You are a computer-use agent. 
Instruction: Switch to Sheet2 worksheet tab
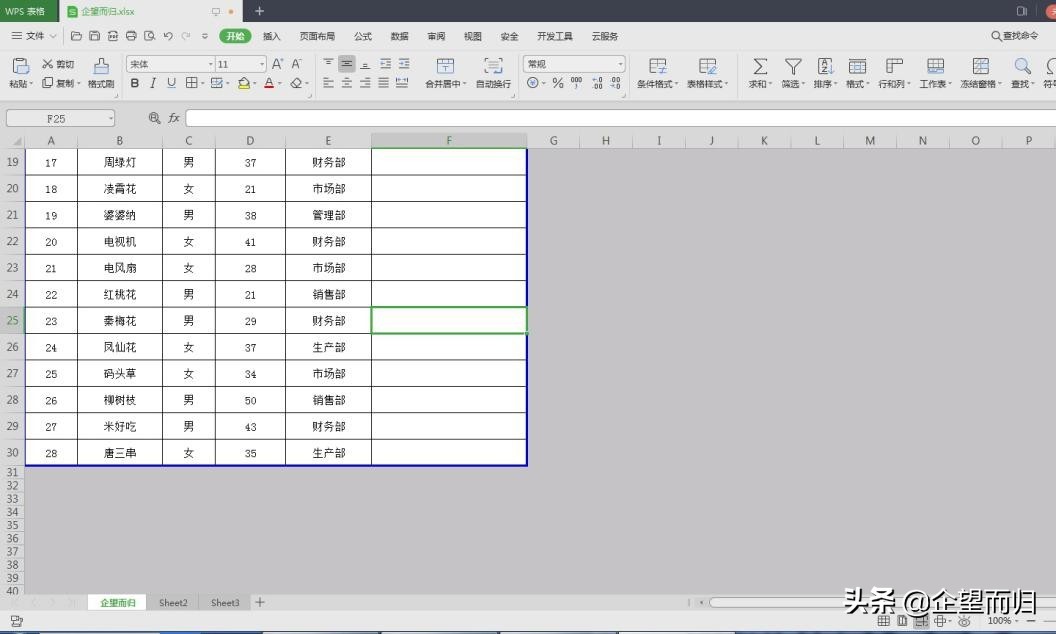click(173, 602)
